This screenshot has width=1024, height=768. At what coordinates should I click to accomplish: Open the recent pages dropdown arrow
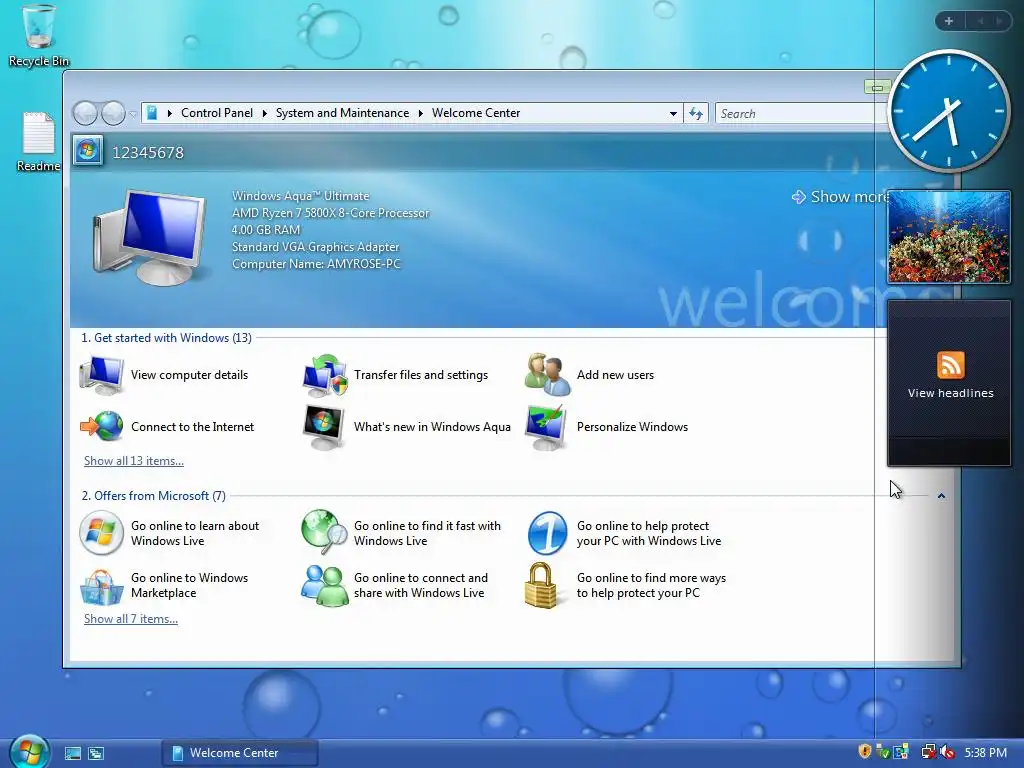[133, 114]
